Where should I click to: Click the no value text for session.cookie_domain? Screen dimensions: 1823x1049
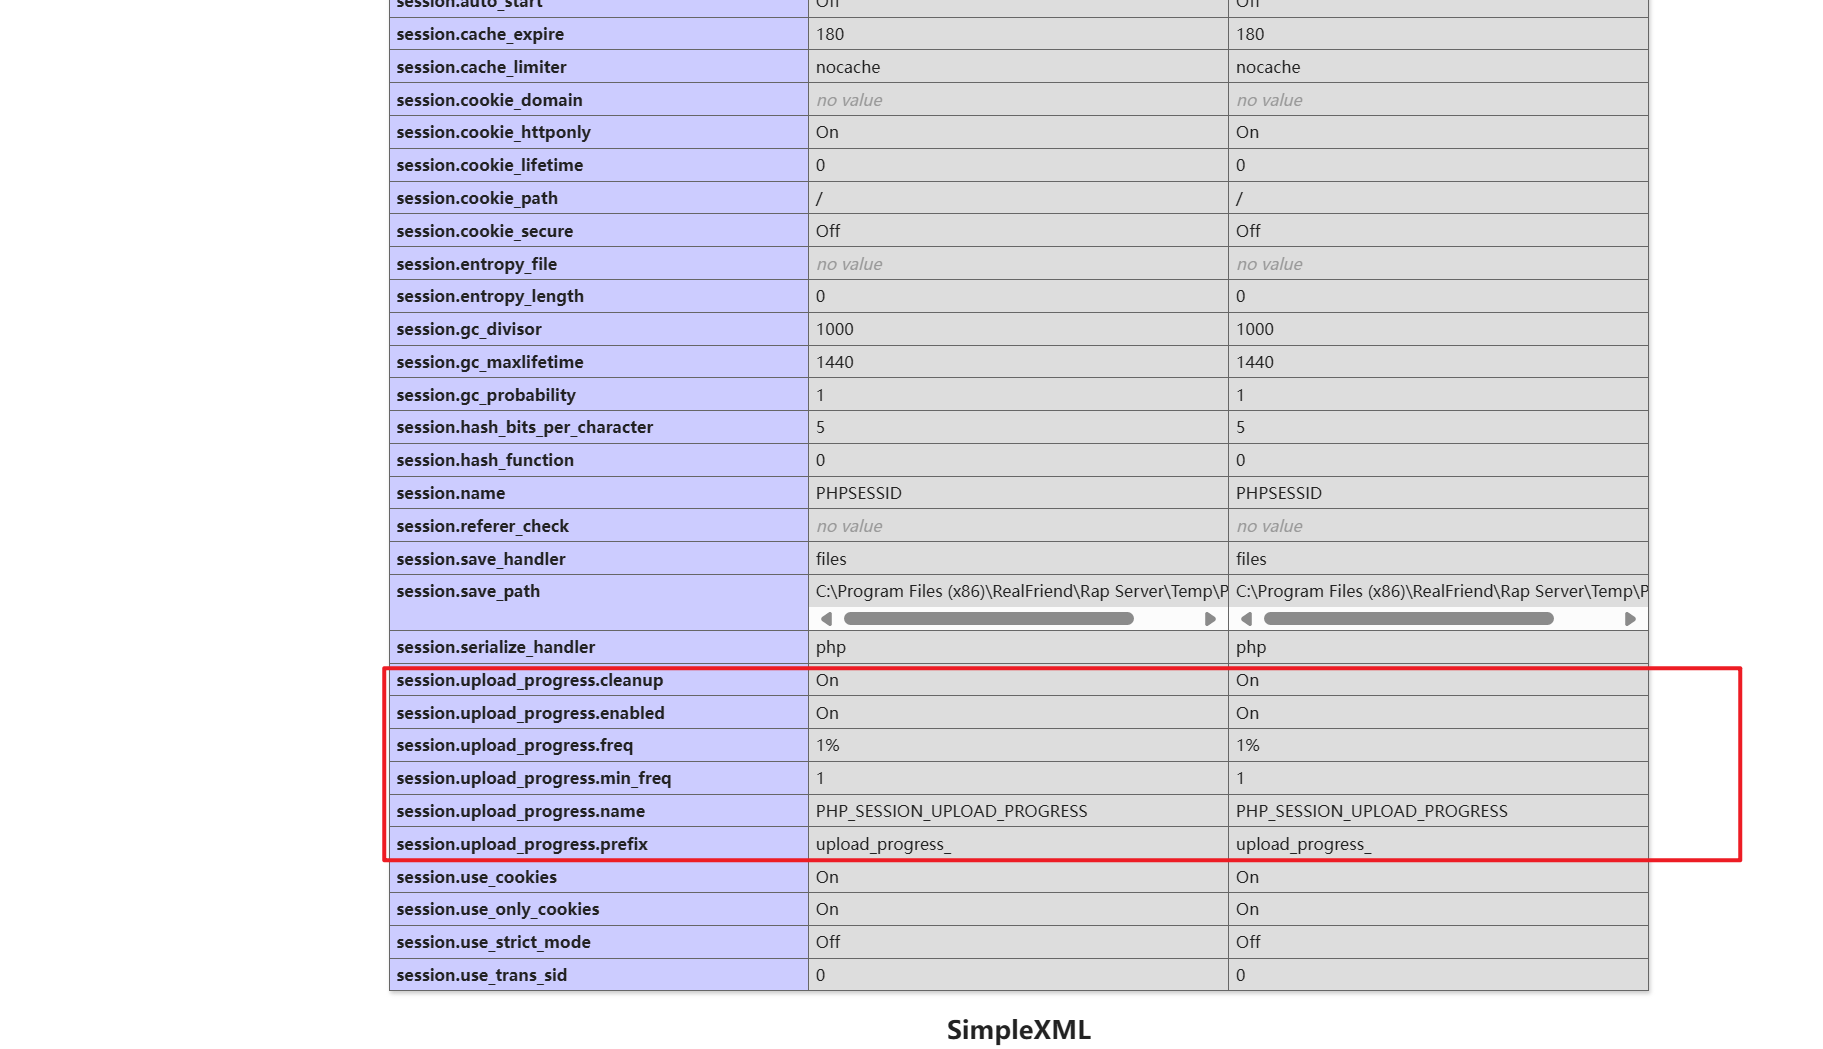click(849, 99)
